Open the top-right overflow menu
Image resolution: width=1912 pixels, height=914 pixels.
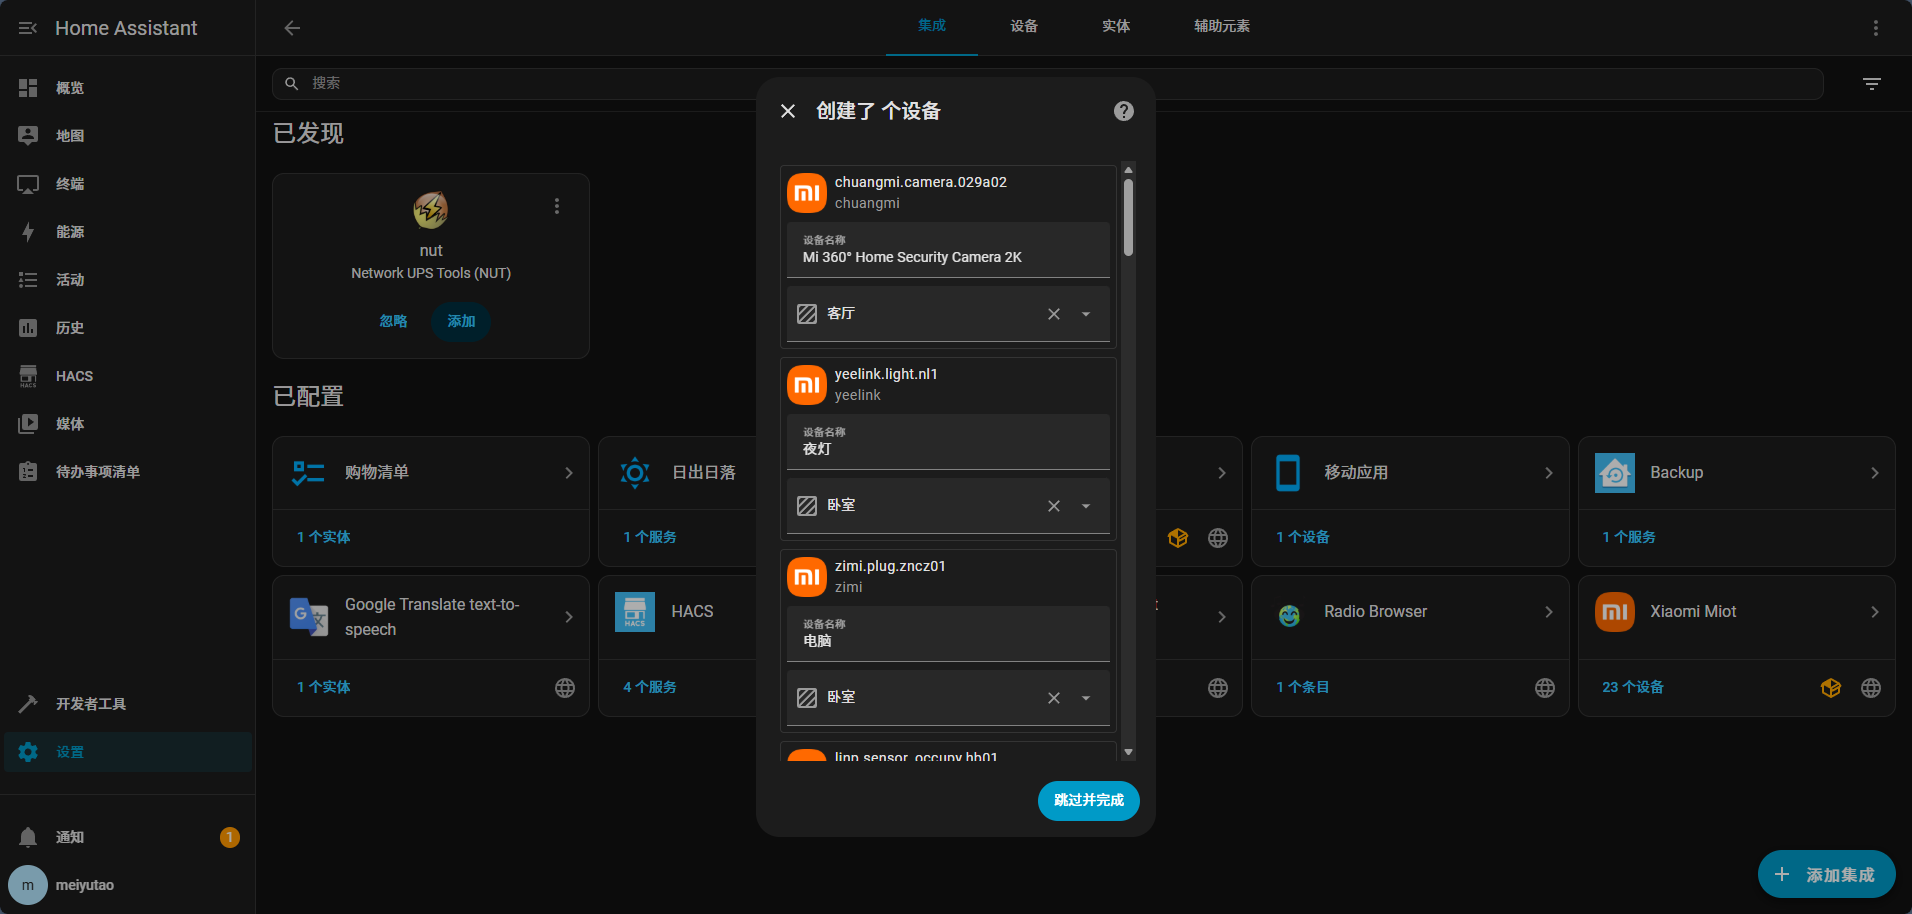(1875, 28)
